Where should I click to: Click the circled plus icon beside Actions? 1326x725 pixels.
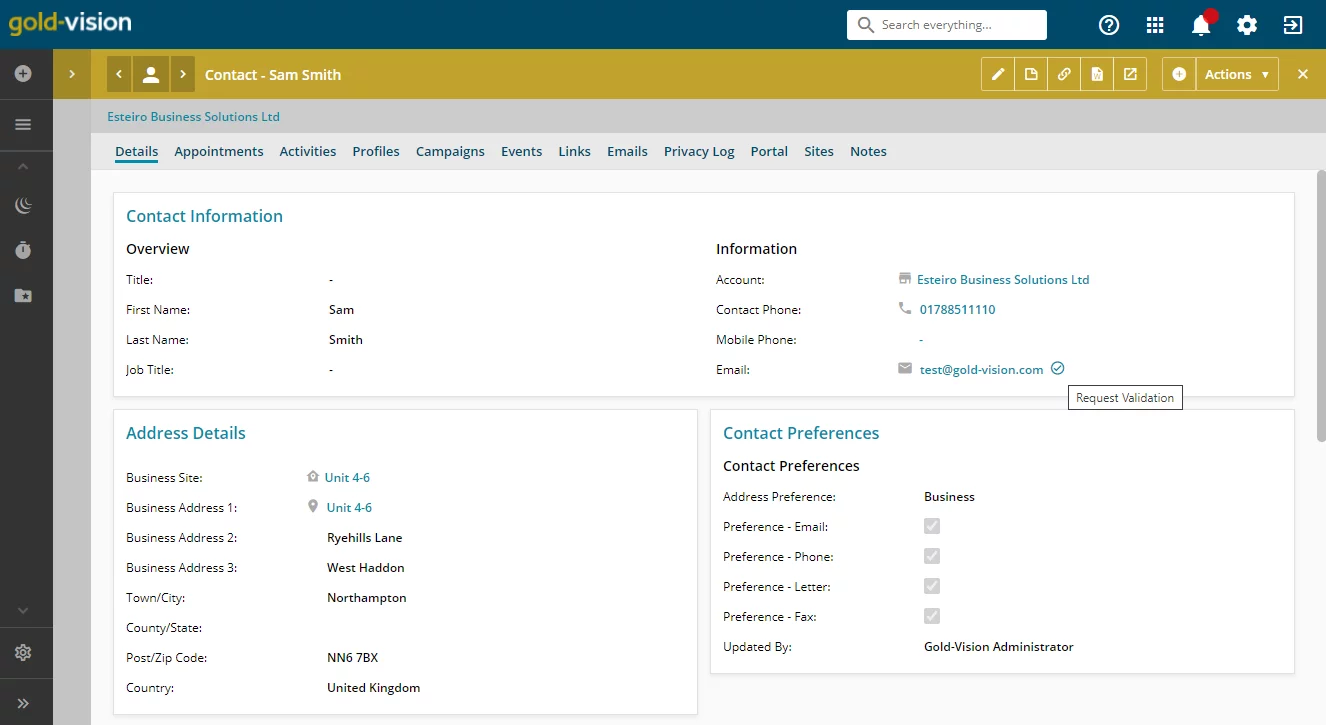coord(1179,74)
